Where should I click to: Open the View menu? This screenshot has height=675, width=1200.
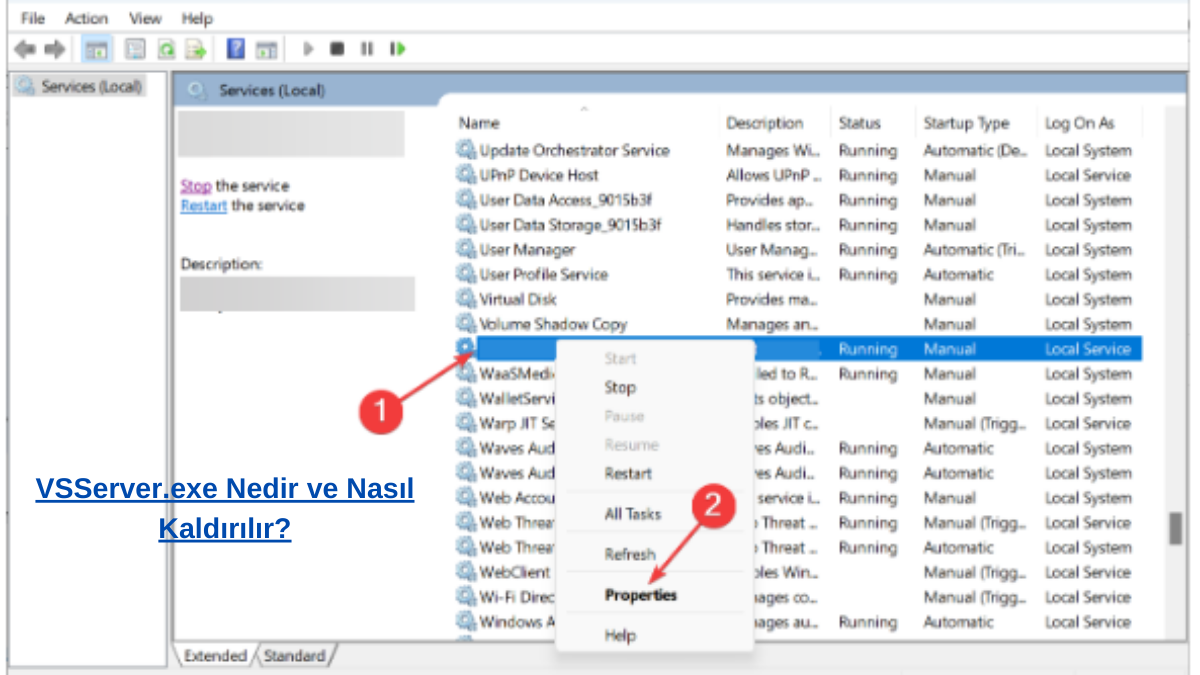click(145, 18)
